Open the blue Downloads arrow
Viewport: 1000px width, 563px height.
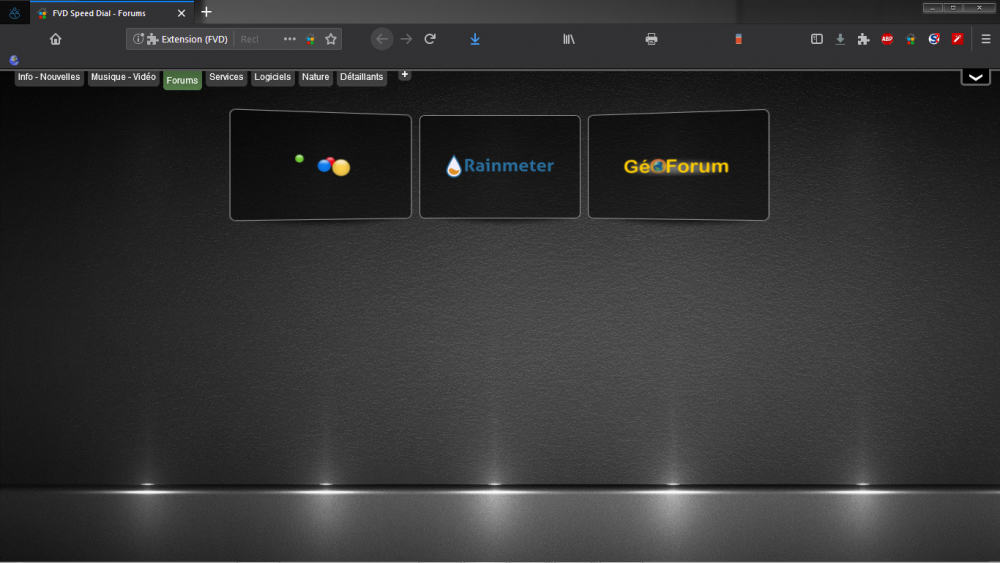coord(475,39)
